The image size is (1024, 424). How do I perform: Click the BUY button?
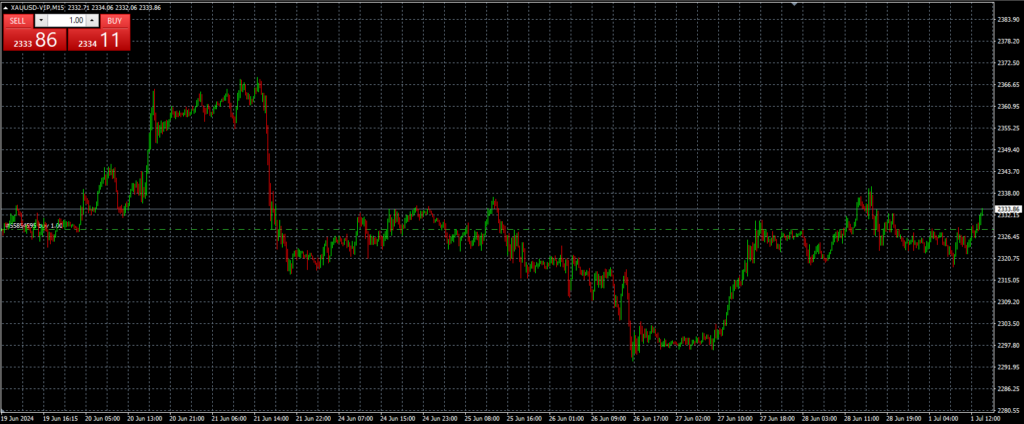[114, 20]
